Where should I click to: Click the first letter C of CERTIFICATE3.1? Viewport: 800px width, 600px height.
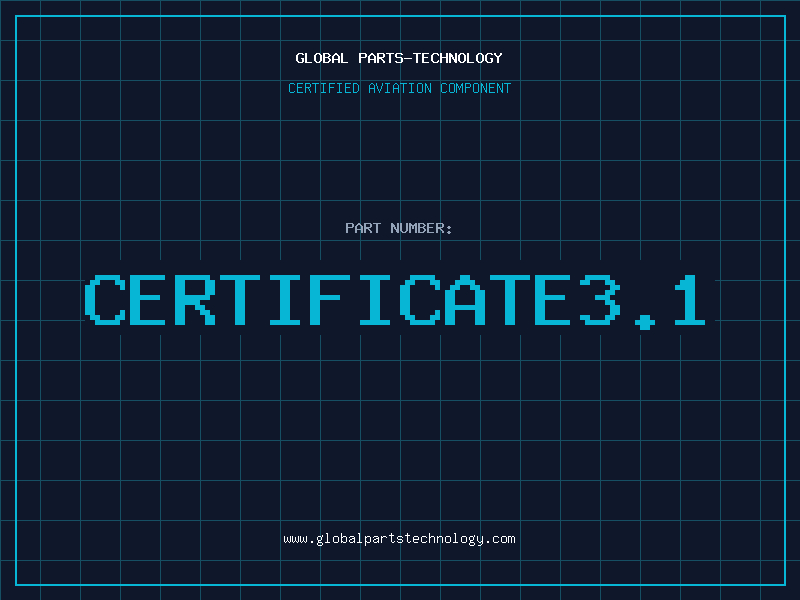[105, 299]
